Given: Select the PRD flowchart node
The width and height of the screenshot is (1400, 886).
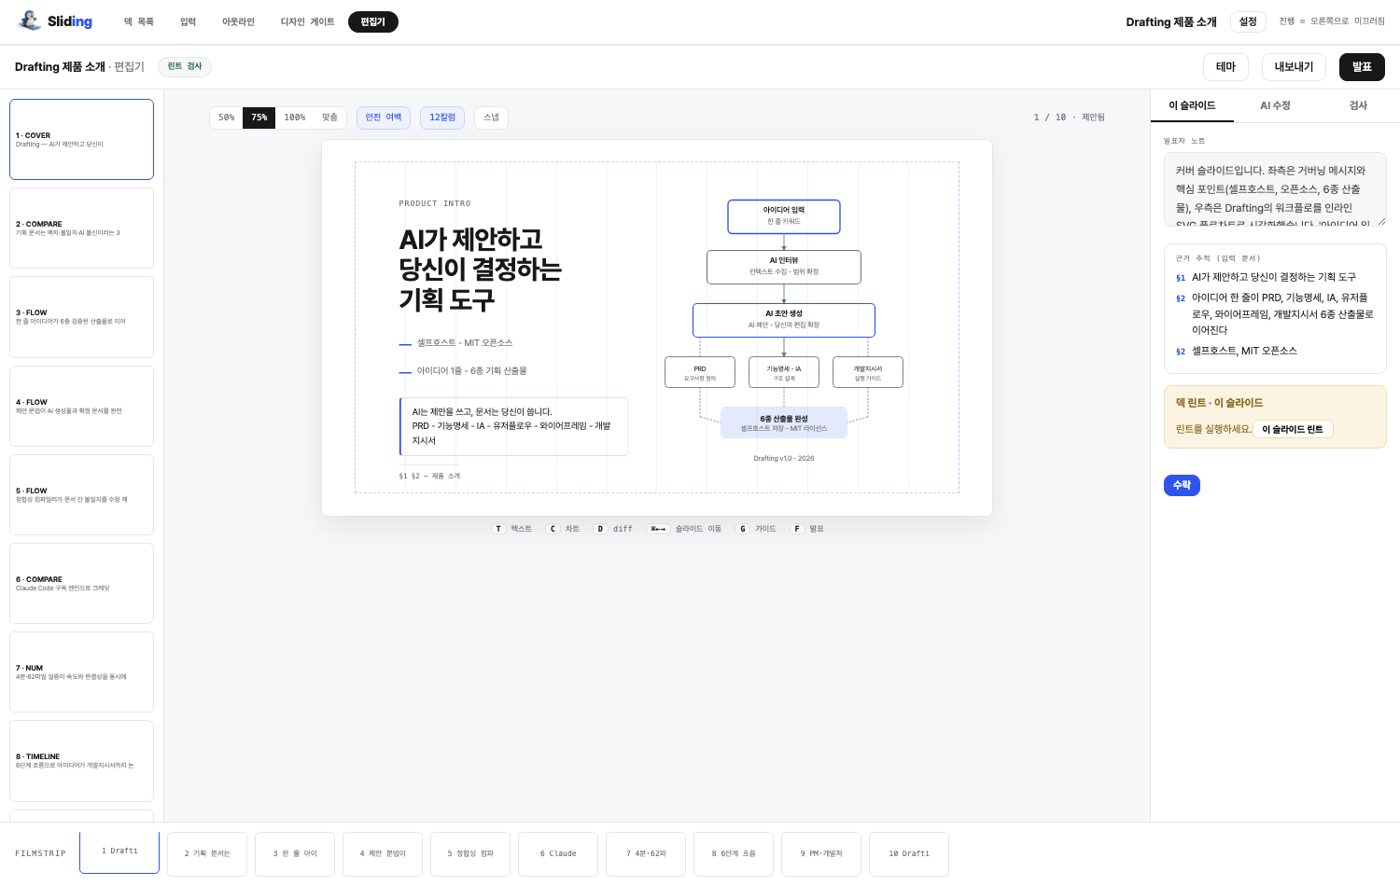Looking at the screenshot, I should point(700,372).
